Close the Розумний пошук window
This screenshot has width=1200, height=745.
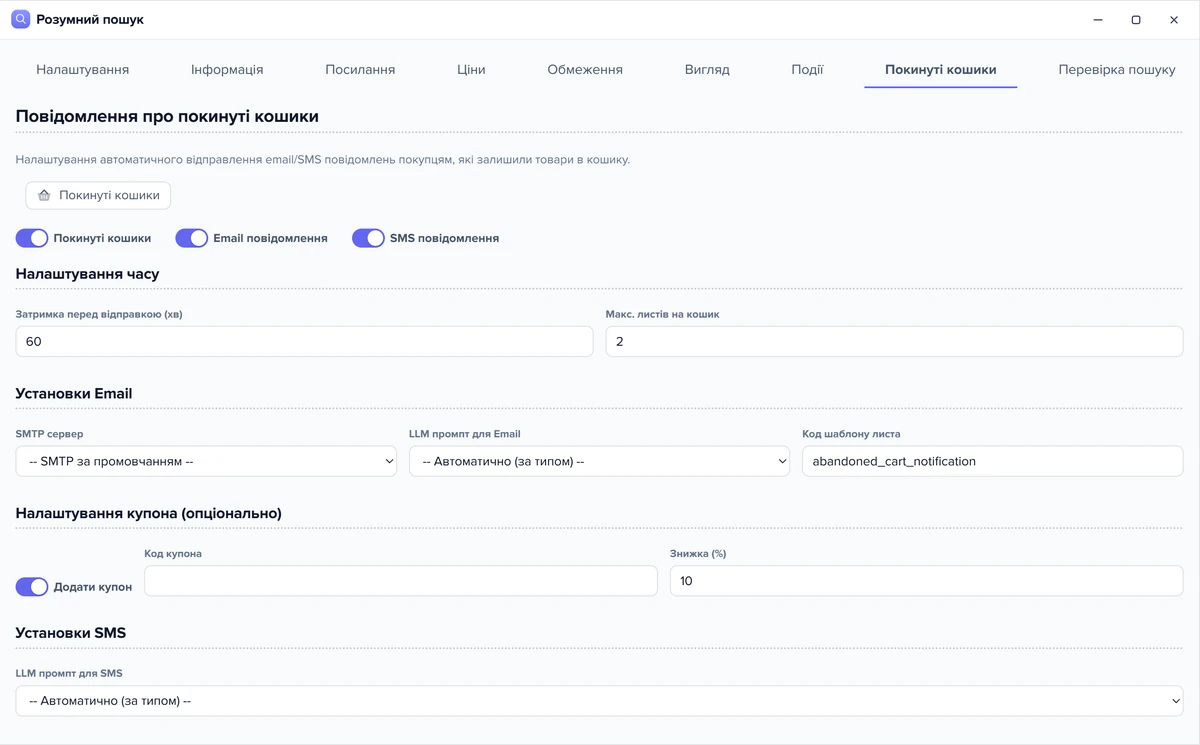(x=1174, y=20)
